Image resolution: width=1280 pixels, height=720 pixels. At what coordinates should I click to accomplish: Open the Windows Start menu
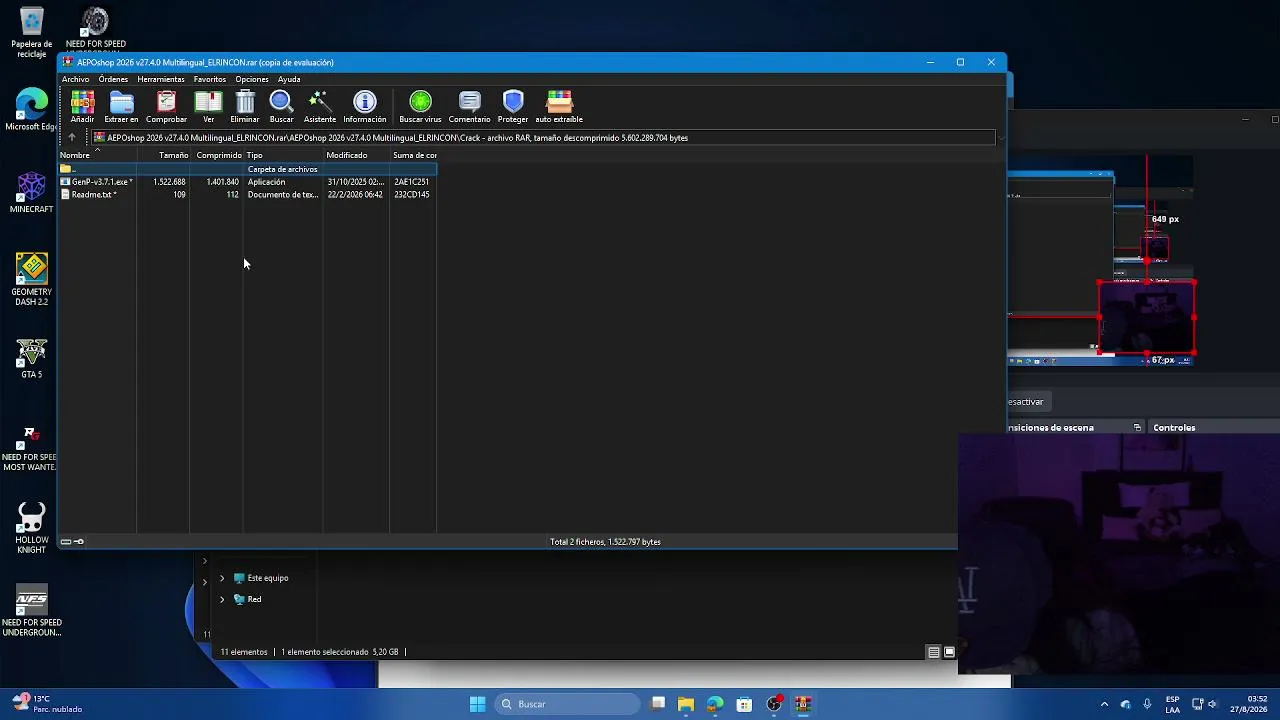[477, 704]
